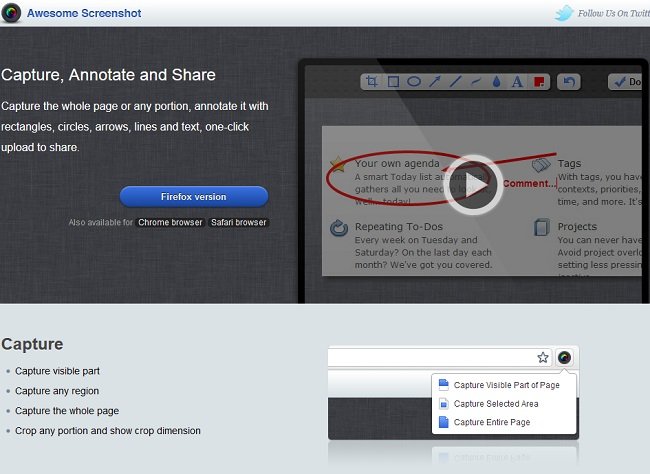
Task: Select the Crop tool in annotation toolbar
Action: 372,81
